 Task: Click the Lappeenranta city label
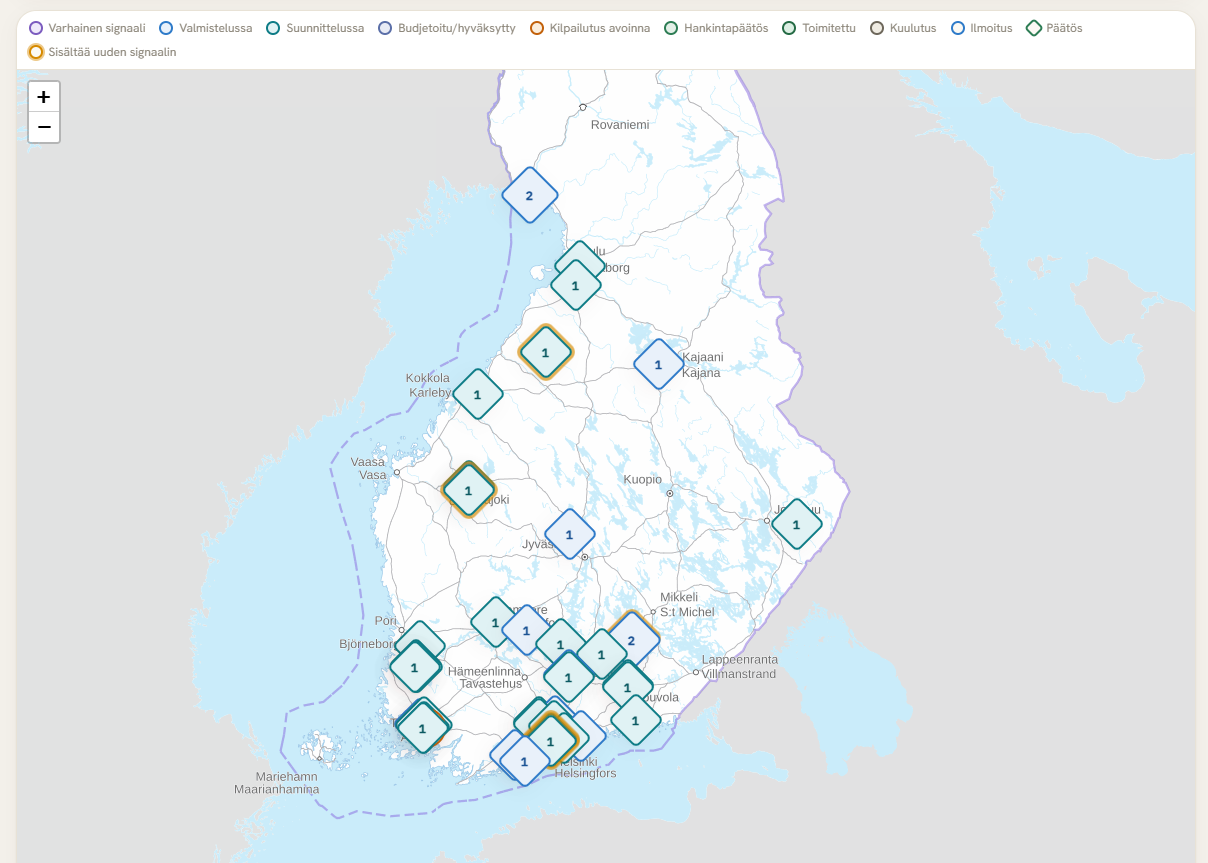[740, 660]
